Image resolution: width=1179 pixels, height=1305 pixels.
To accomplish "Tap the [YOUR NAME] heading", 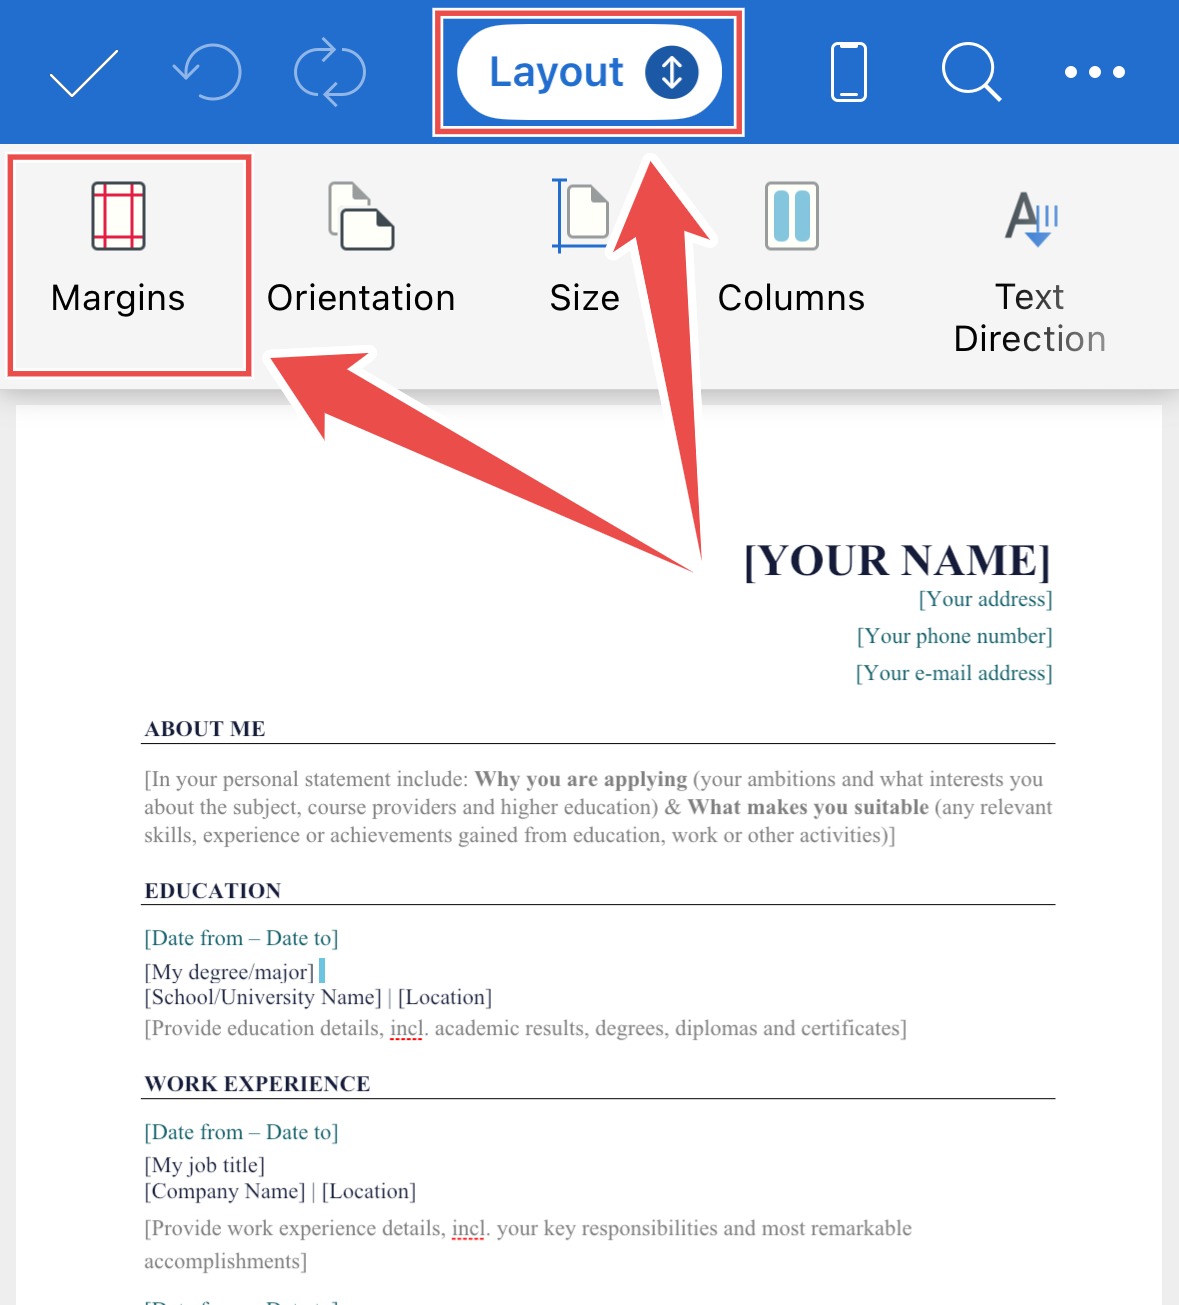I will click(x=898, y=561).
